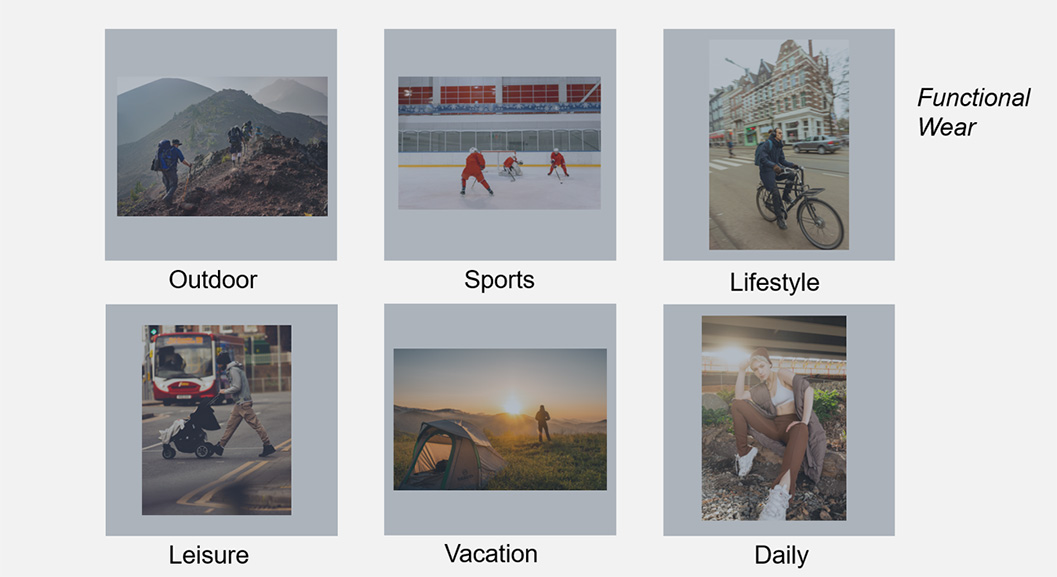Click the Outdoor caption text
The width and height of the screenshot is (1057, 577).
tap(213, 280)
